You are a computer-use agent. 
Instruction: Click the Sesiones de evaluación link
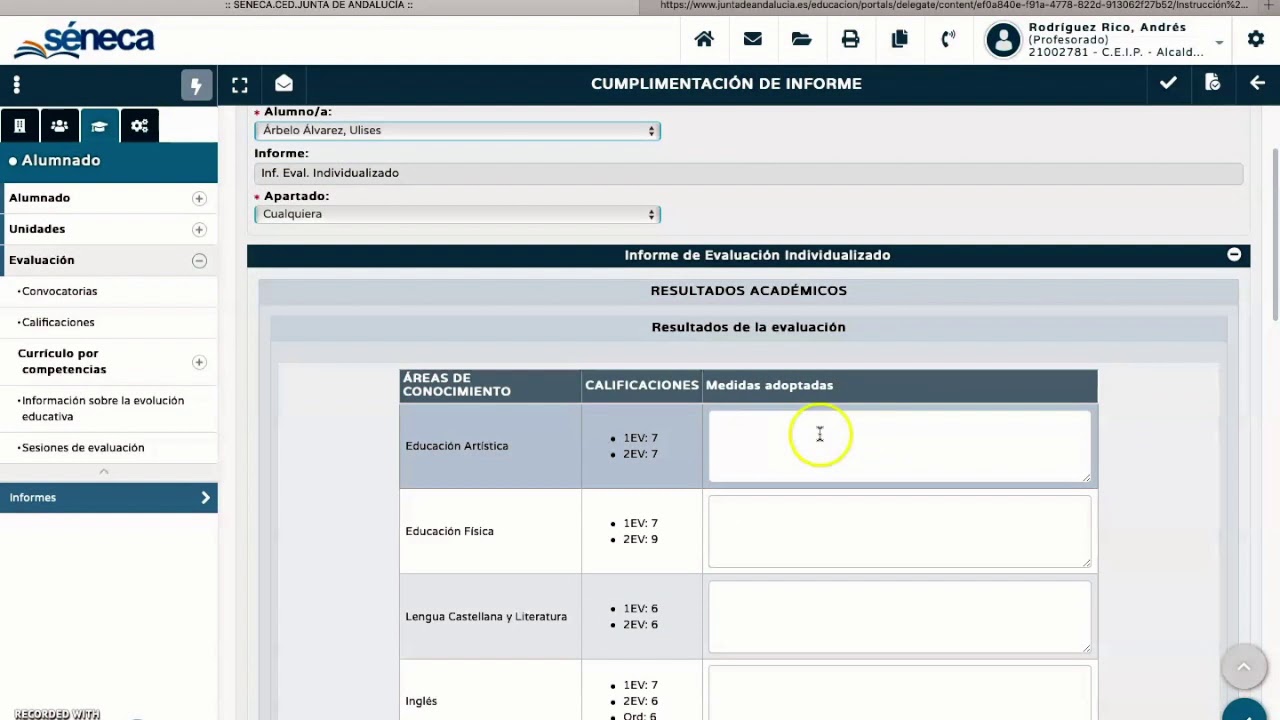(83, 447)
